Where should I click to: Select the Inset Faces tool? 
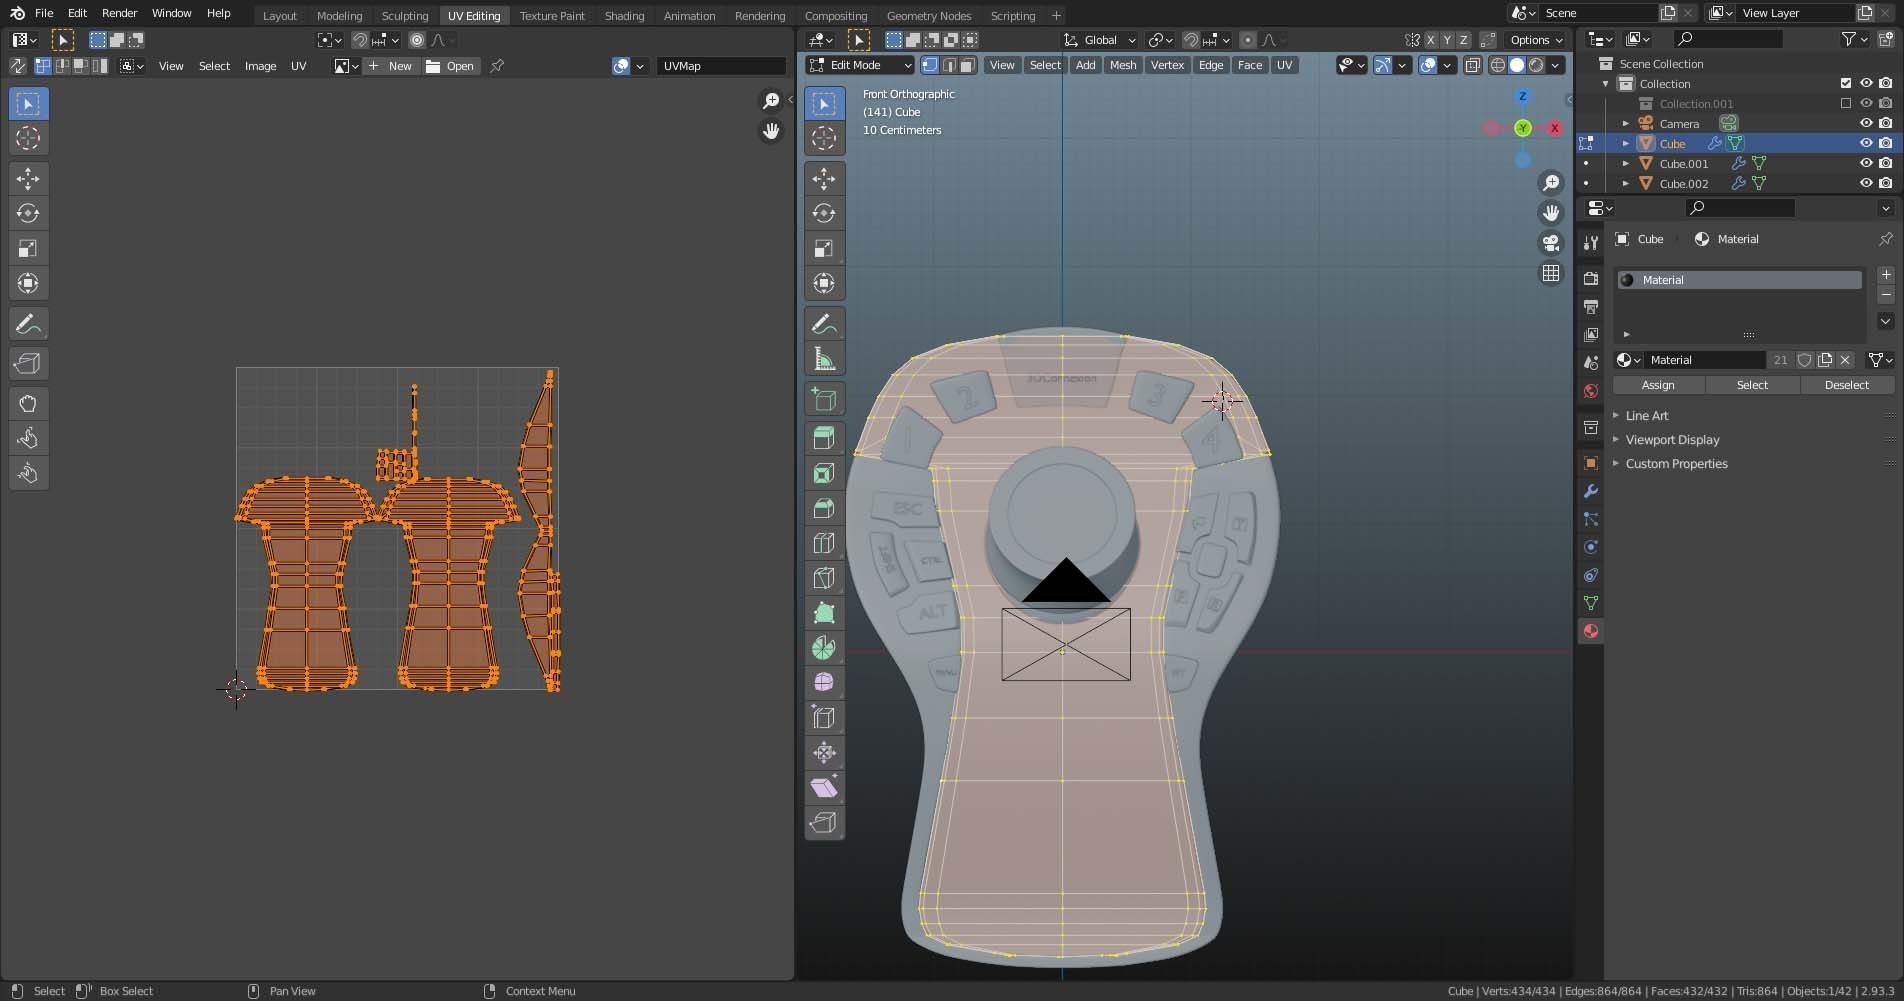(824, 473)
